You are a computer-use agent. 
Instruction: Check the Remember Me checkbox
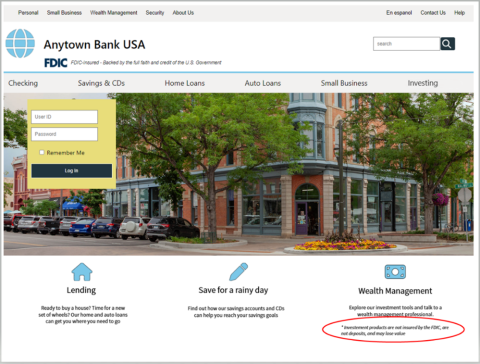coord(42,152)
